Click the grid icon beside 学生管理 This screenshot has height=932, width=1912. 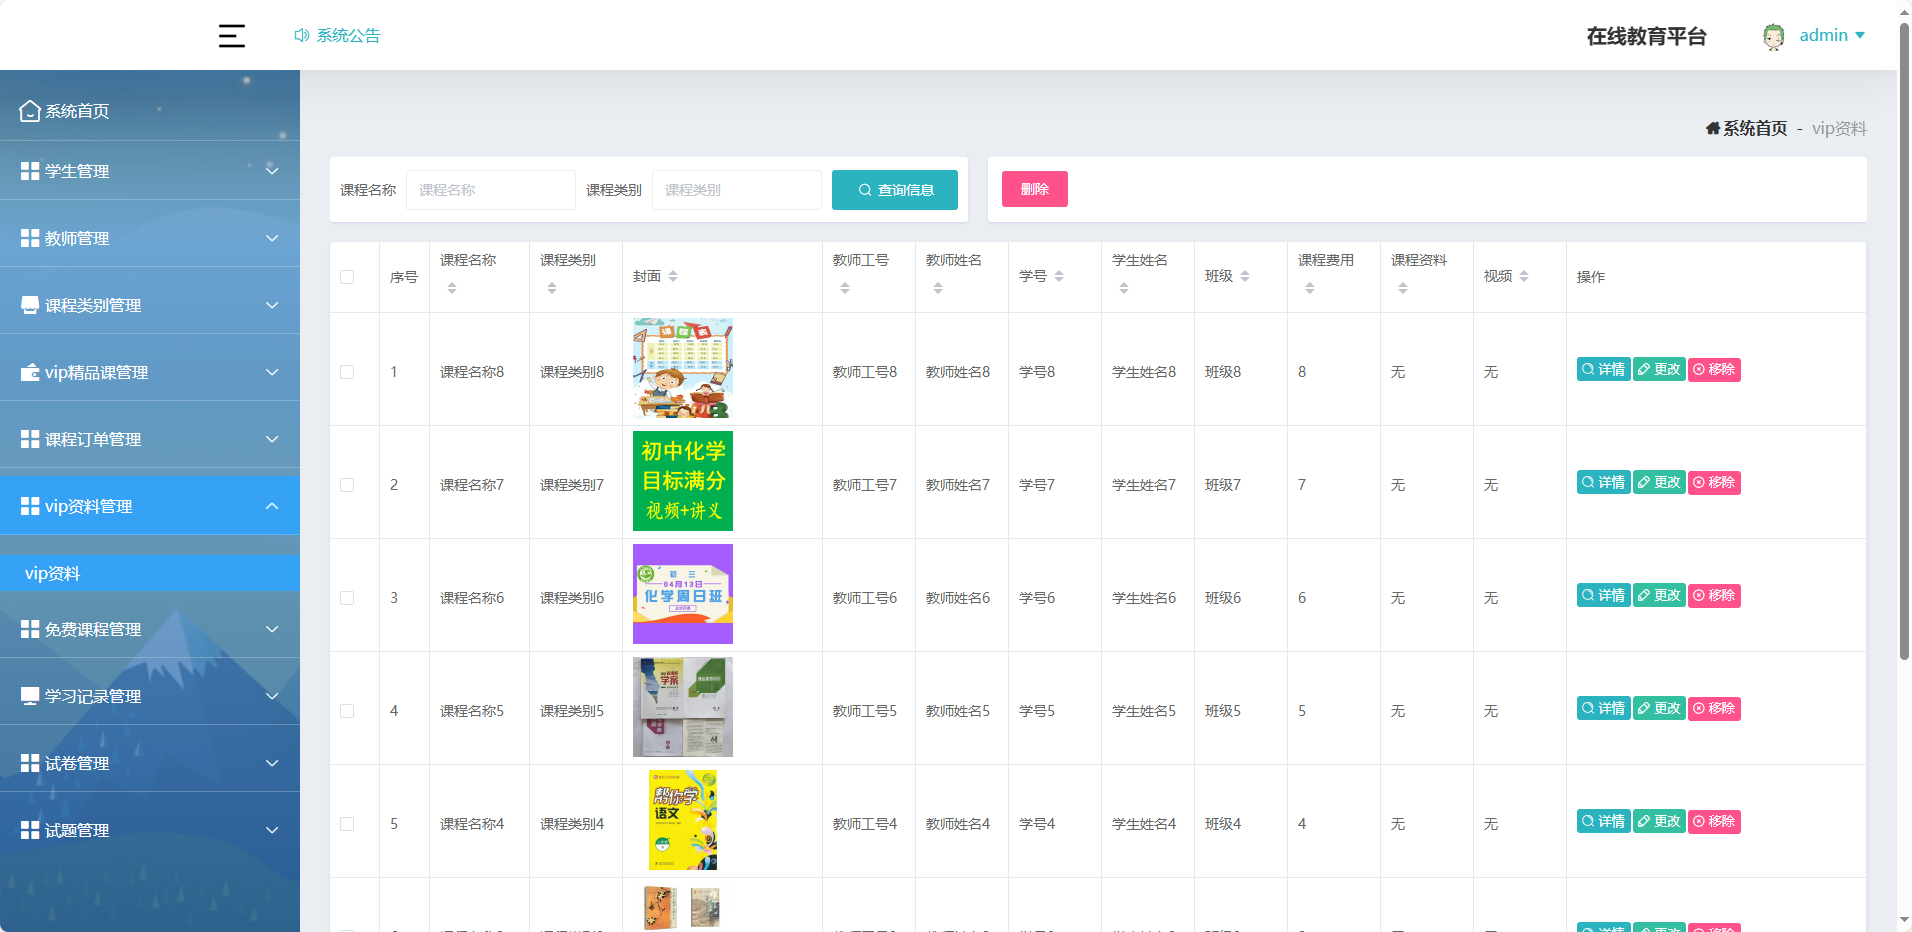[x=30, y=171]
